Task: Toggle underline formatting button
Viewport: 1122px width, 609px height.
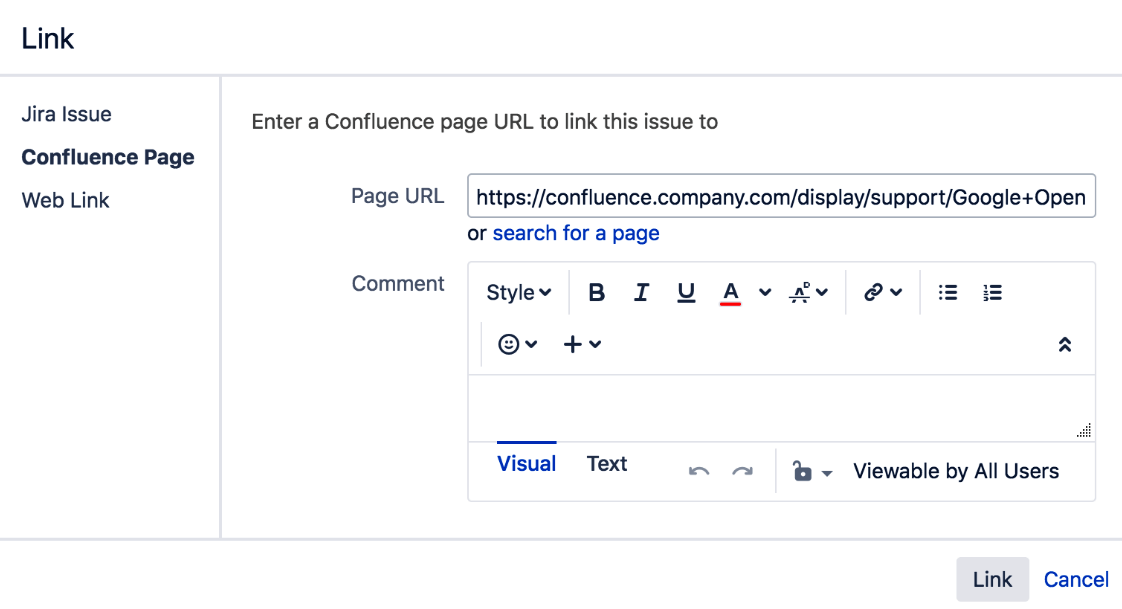Action: coord(686,292)
